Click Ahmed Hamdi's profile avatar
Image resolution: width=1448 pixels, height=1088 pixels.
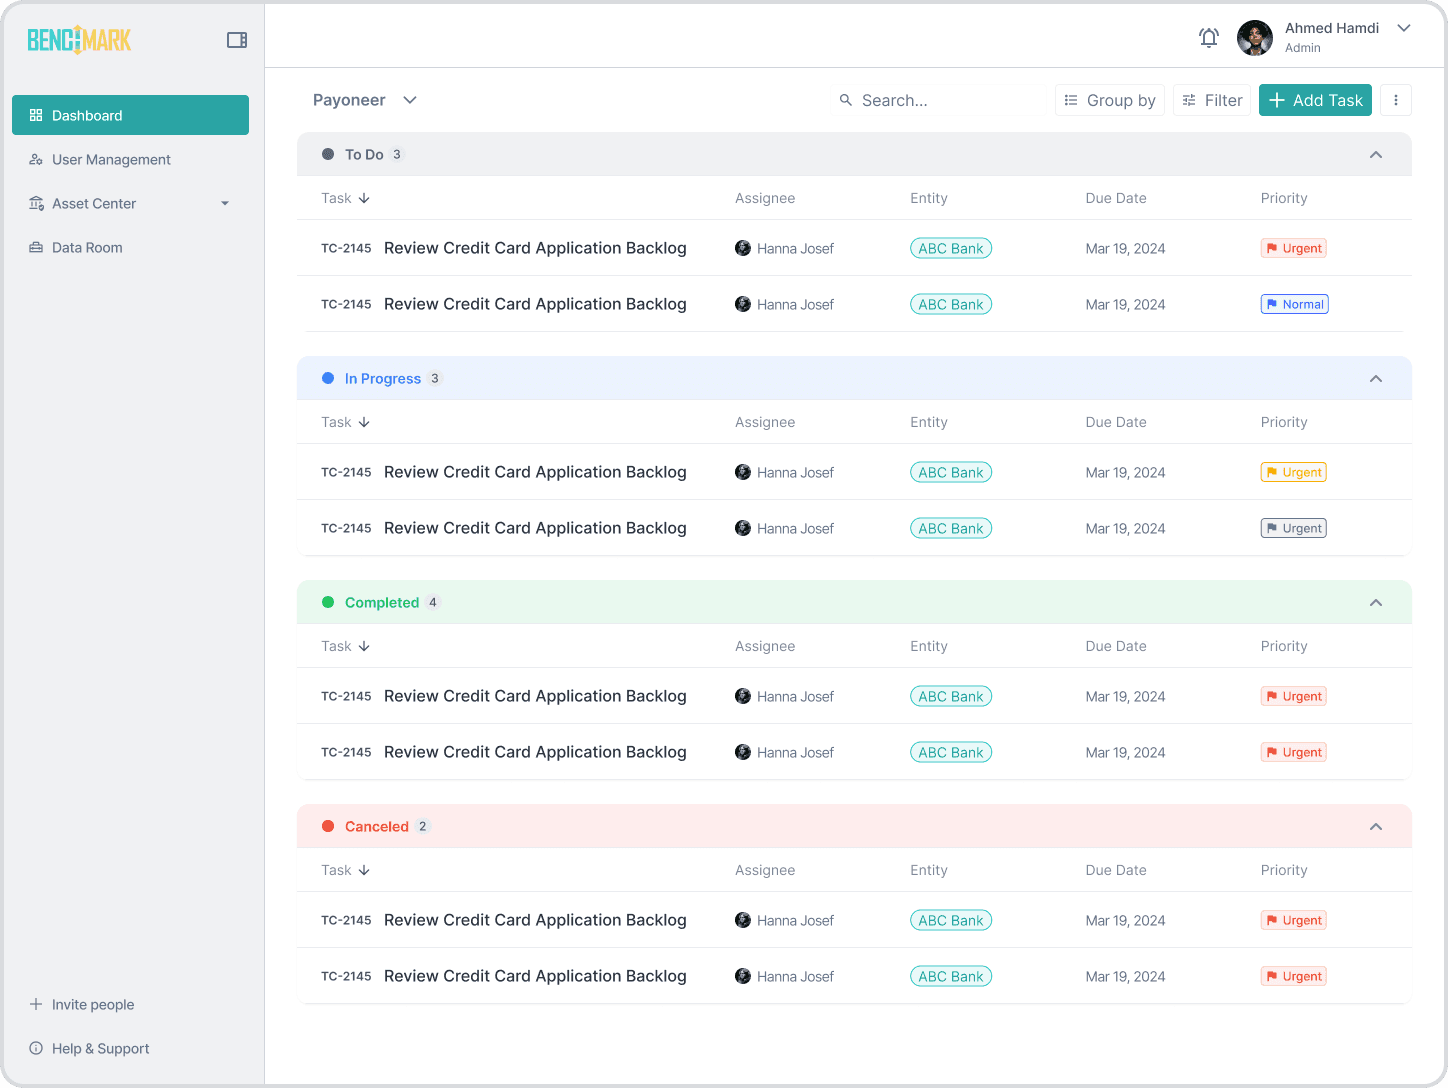1255,38
